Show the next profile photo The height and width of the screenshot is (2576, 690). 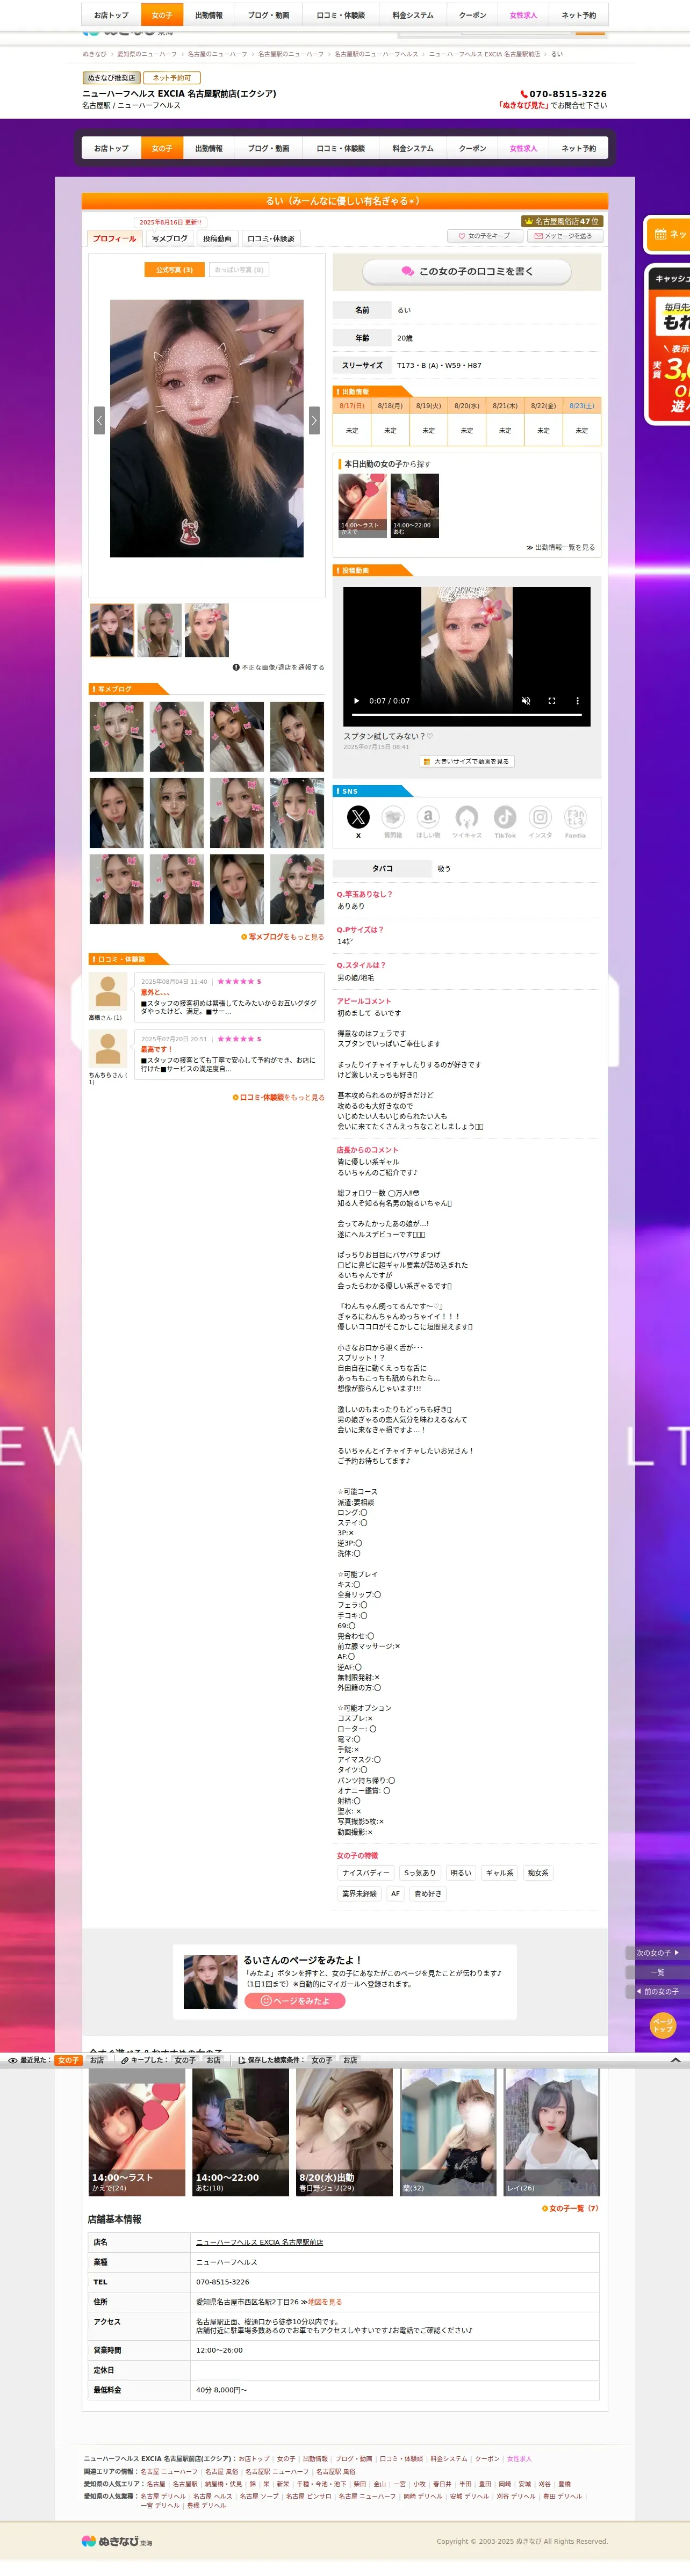314,420
